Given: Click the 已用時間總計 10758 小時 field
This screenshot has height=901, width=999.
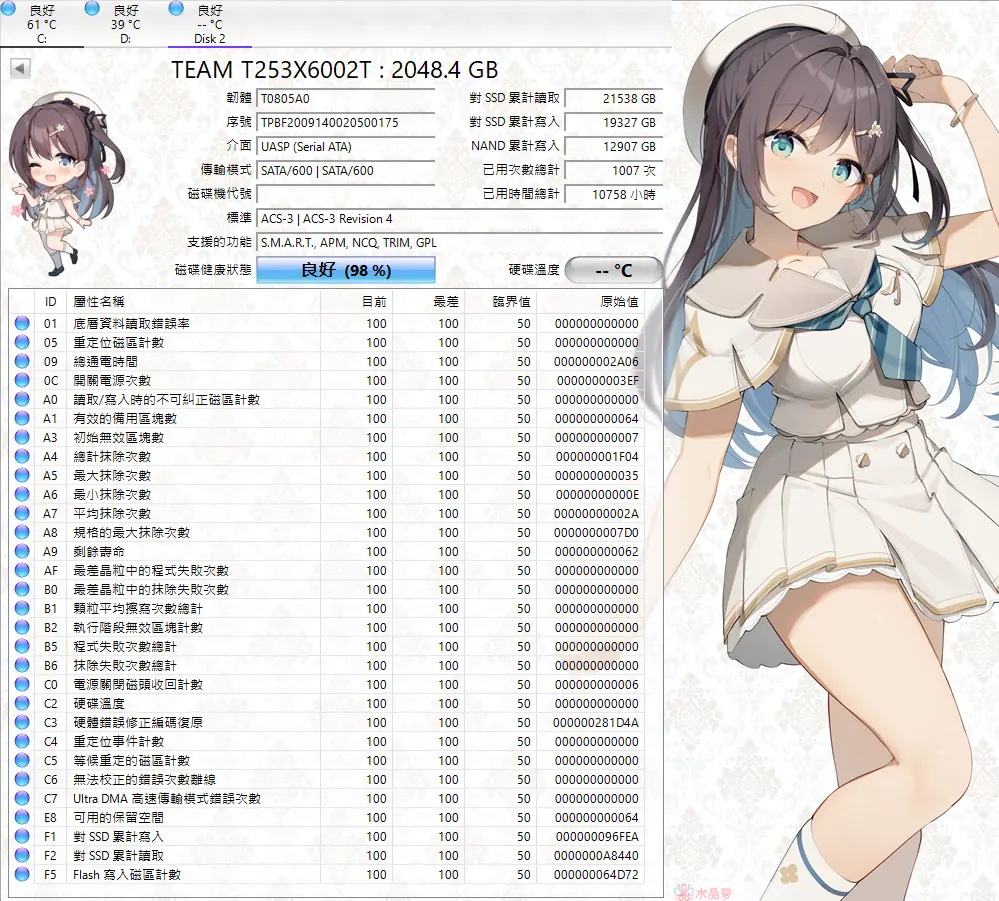Looking at the screenshot, I should pos(612,194).
